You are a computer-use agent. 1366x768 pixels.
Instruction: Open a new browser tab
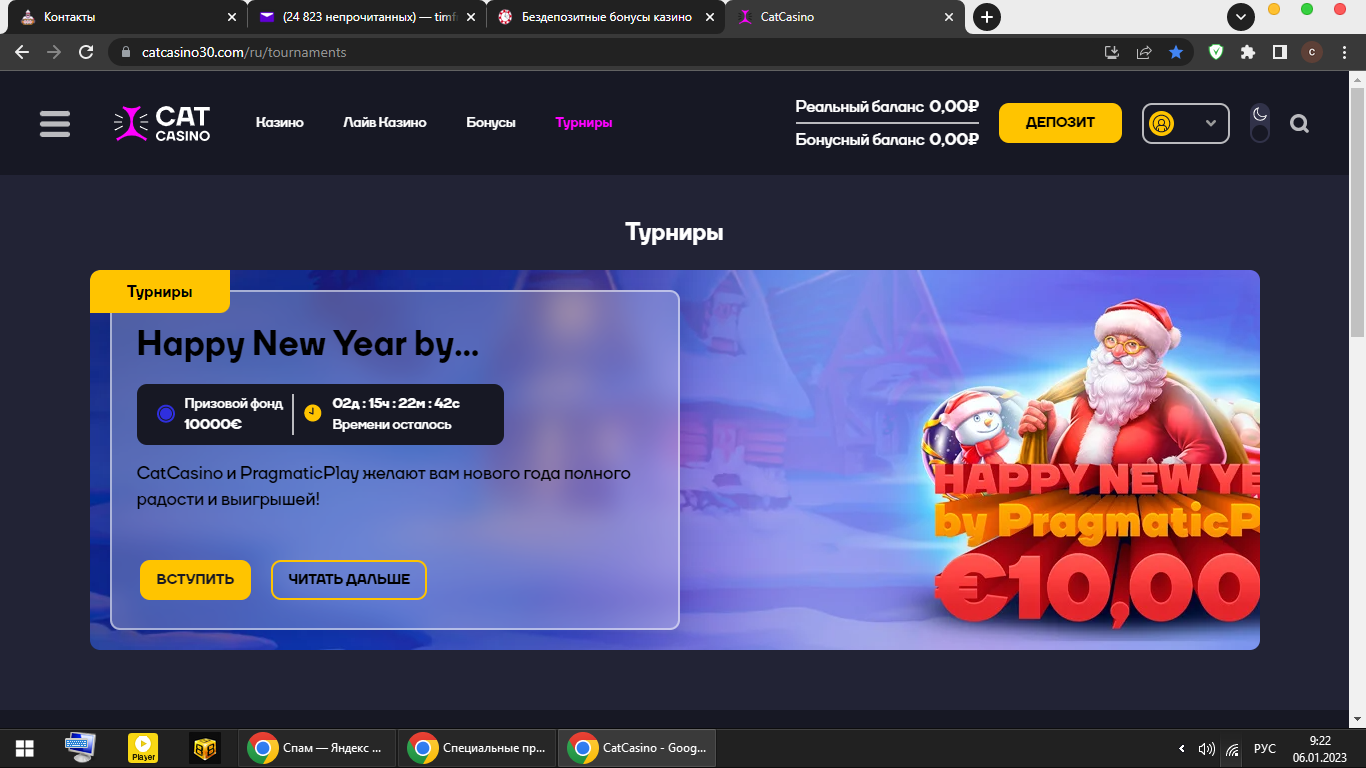click(x=987, y=17)
